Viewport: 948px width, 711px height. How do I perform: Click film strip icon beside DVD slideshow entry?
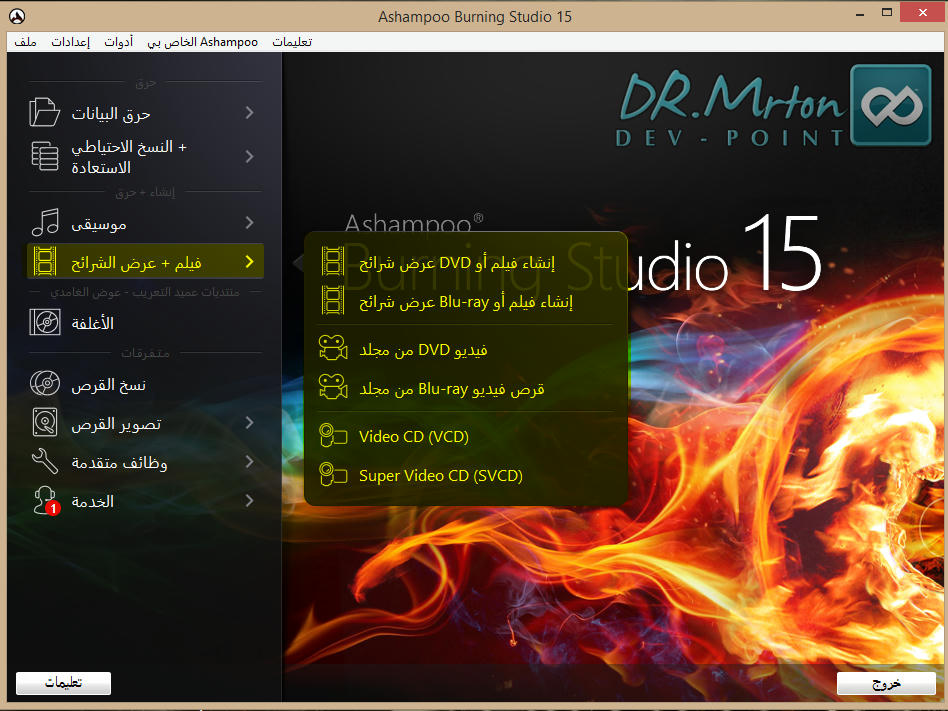click(333, 262)
